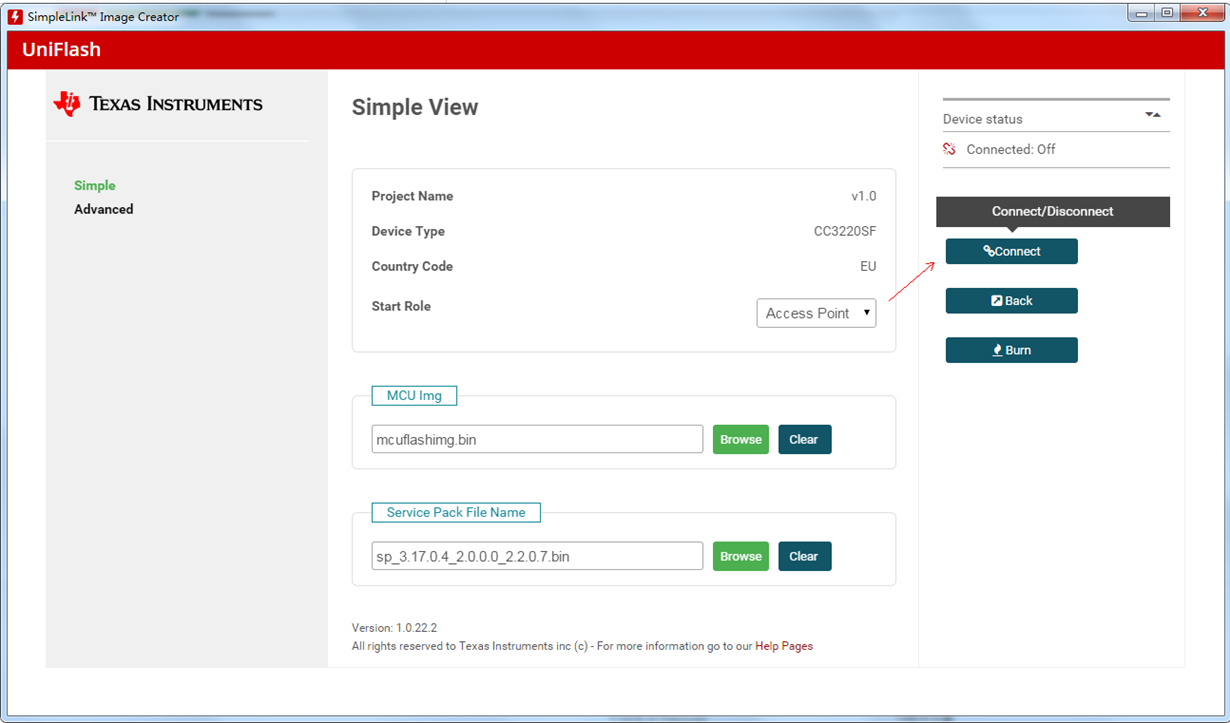Click the SimpleLink Image Creator window icon
Viewport: 1230px width, 723px height.
(15, 17)
